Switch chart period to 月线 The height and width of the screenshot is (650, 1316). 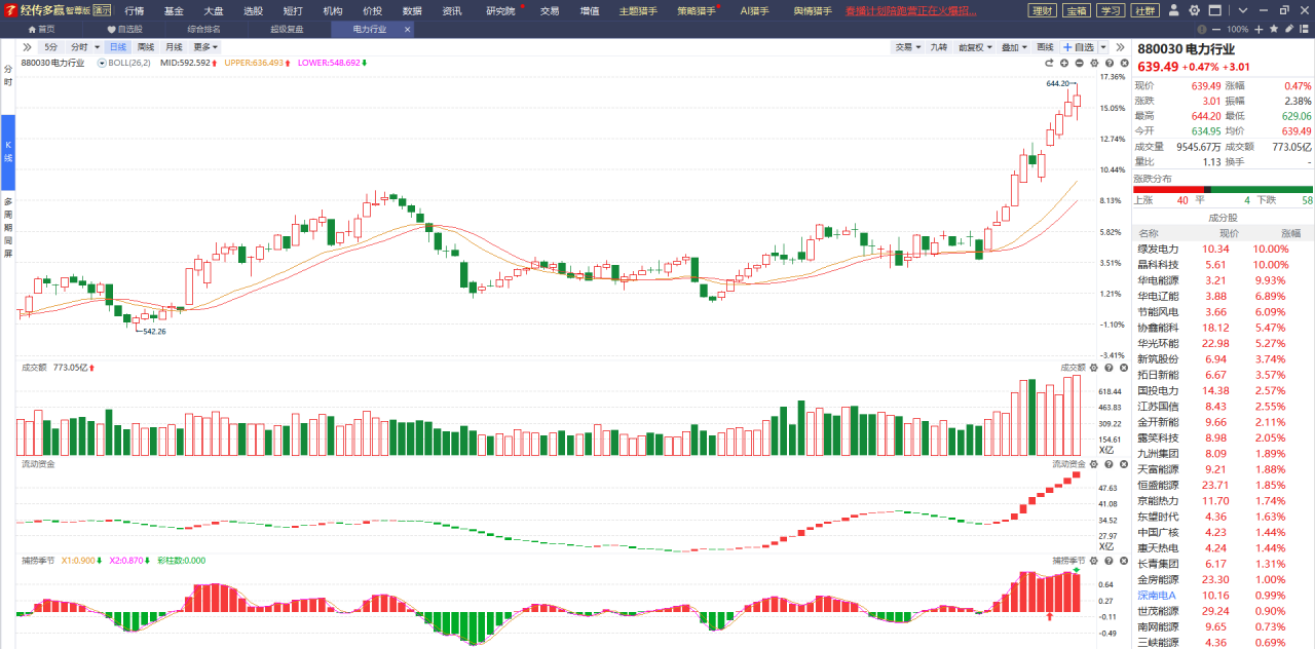[174, 47]
